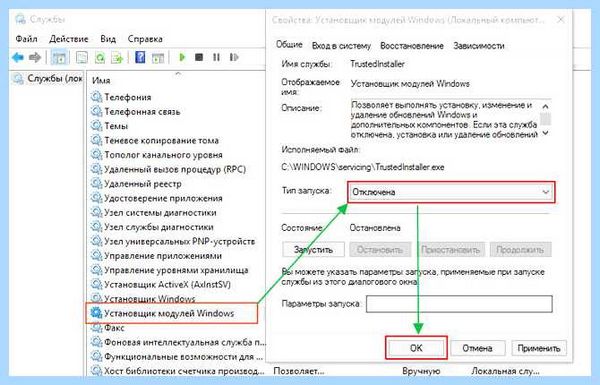Select Управление уровнями хранилища service
Screen dimensions: 600x385
point(176,270)
